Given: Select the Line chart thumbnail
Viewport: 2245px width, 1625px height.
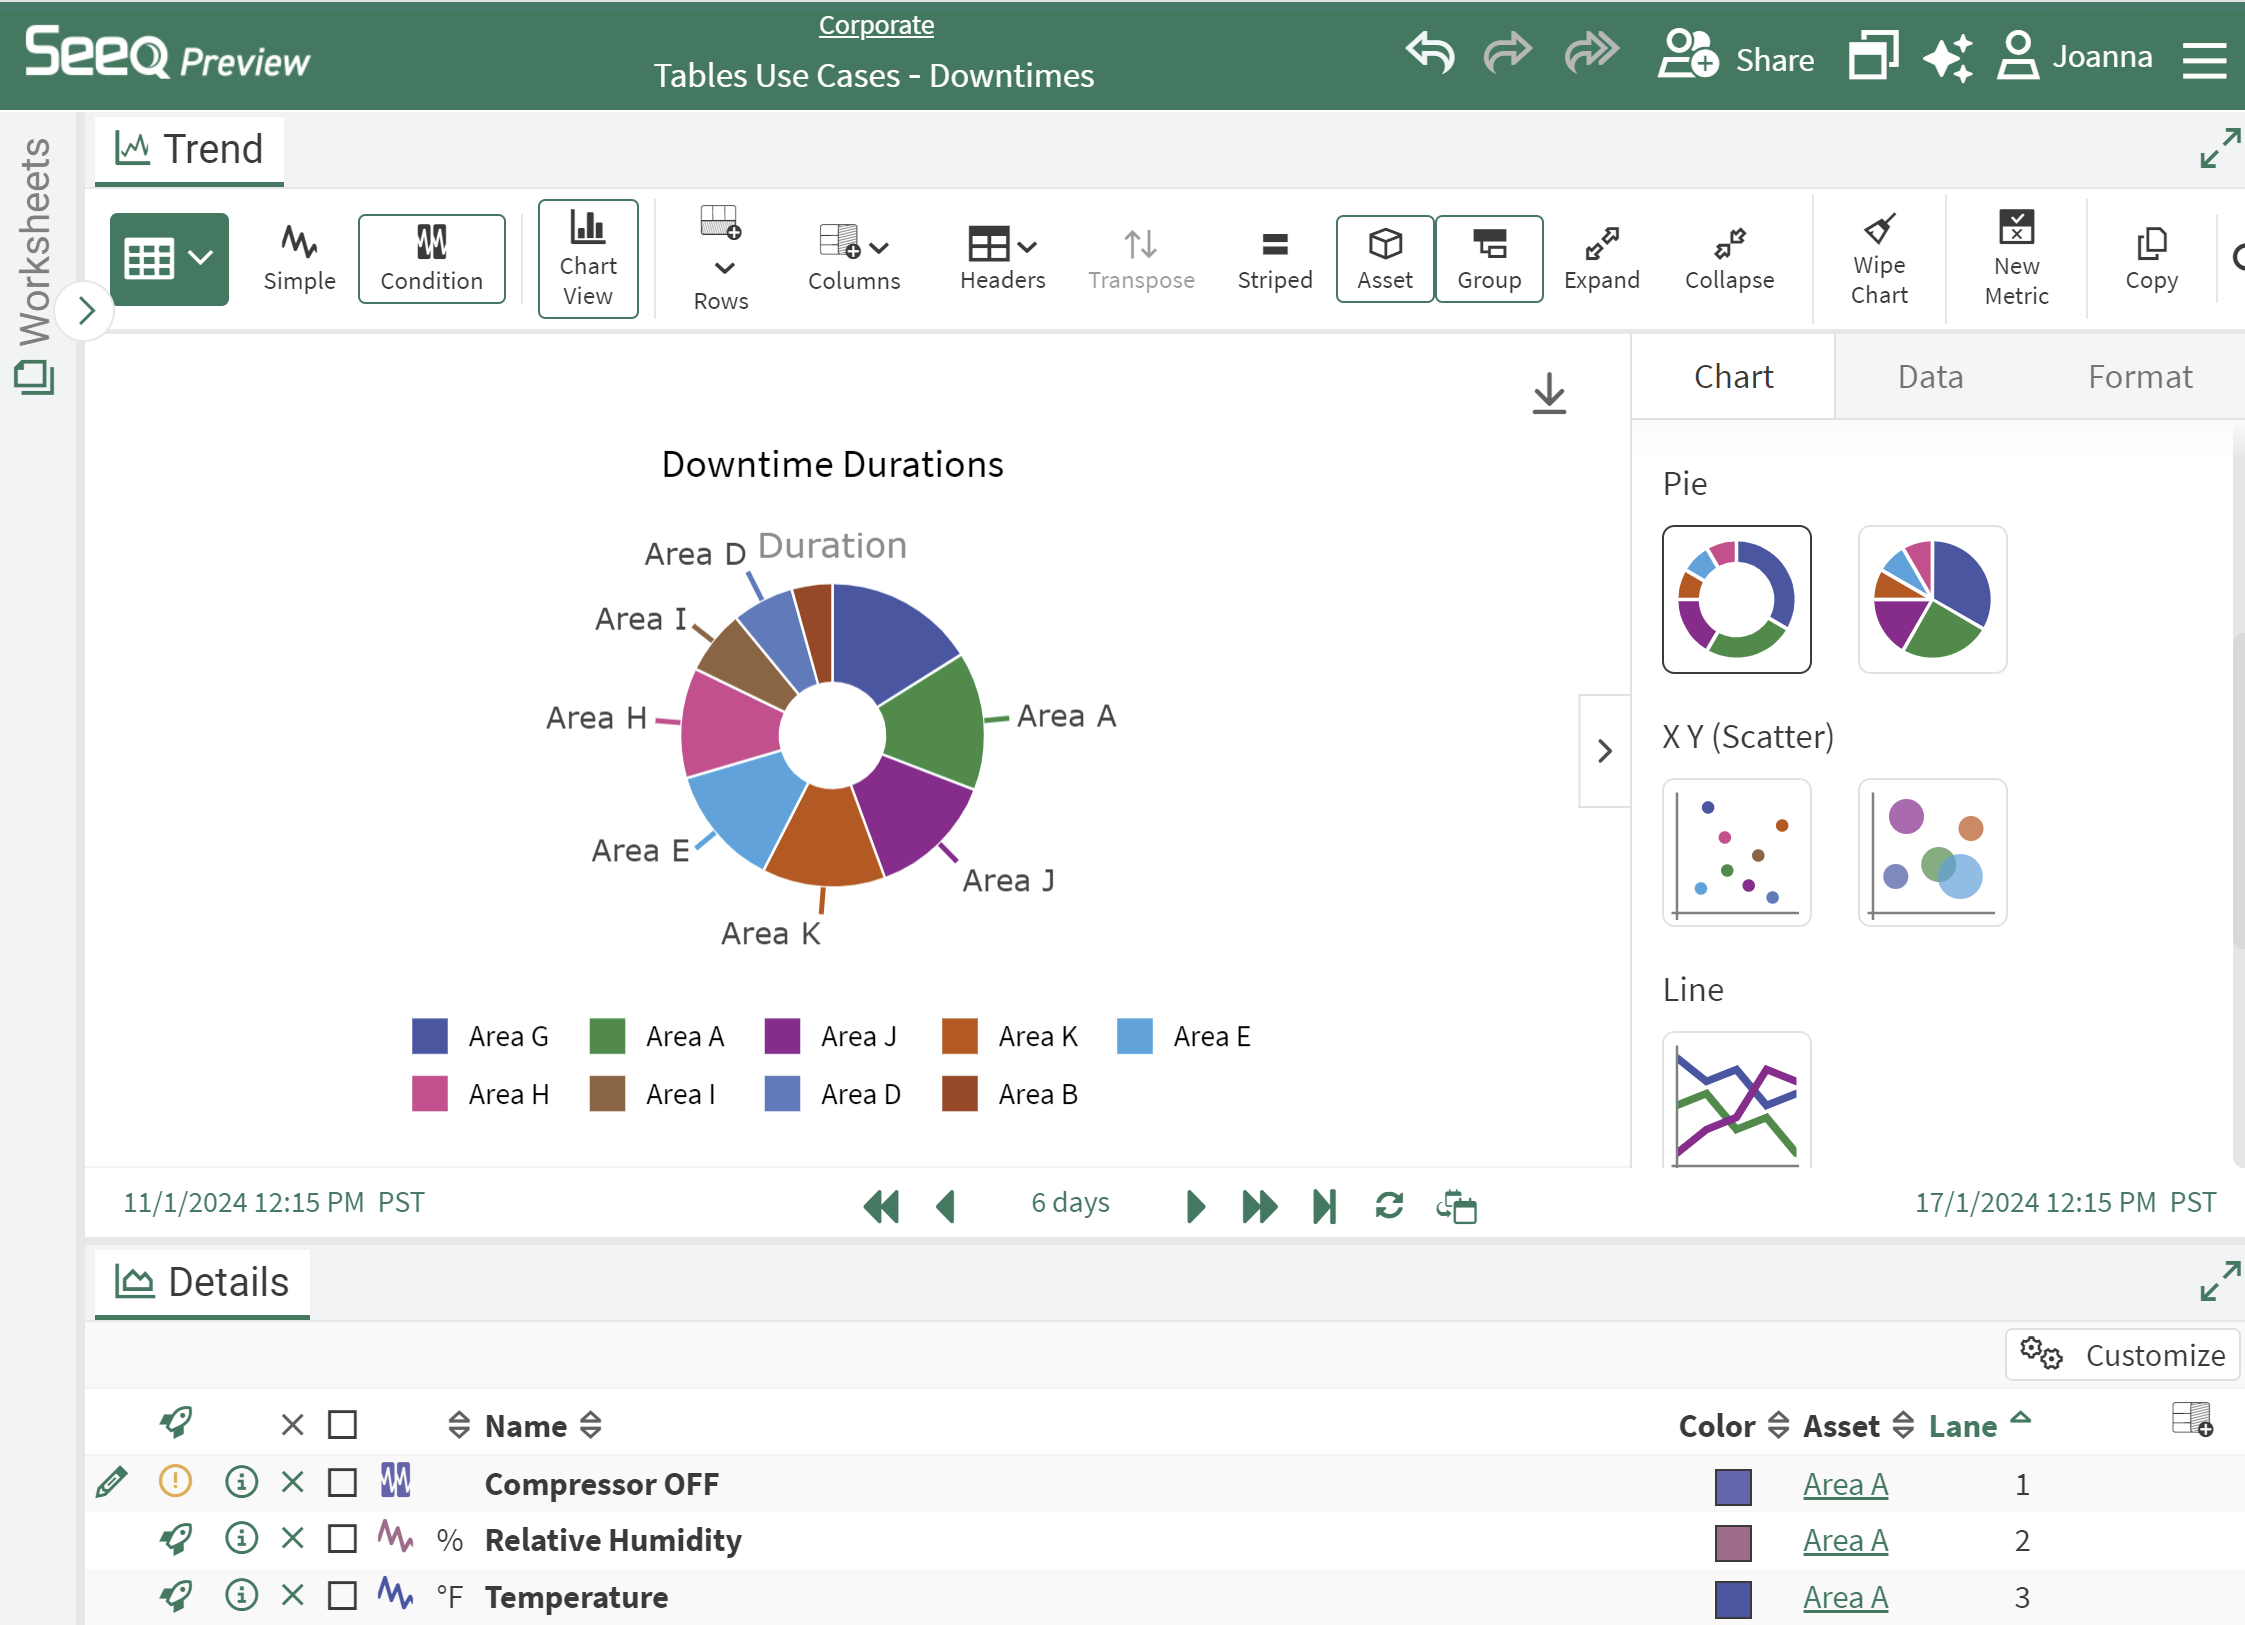Looking at the screenshot, I should (1736, 1100).
